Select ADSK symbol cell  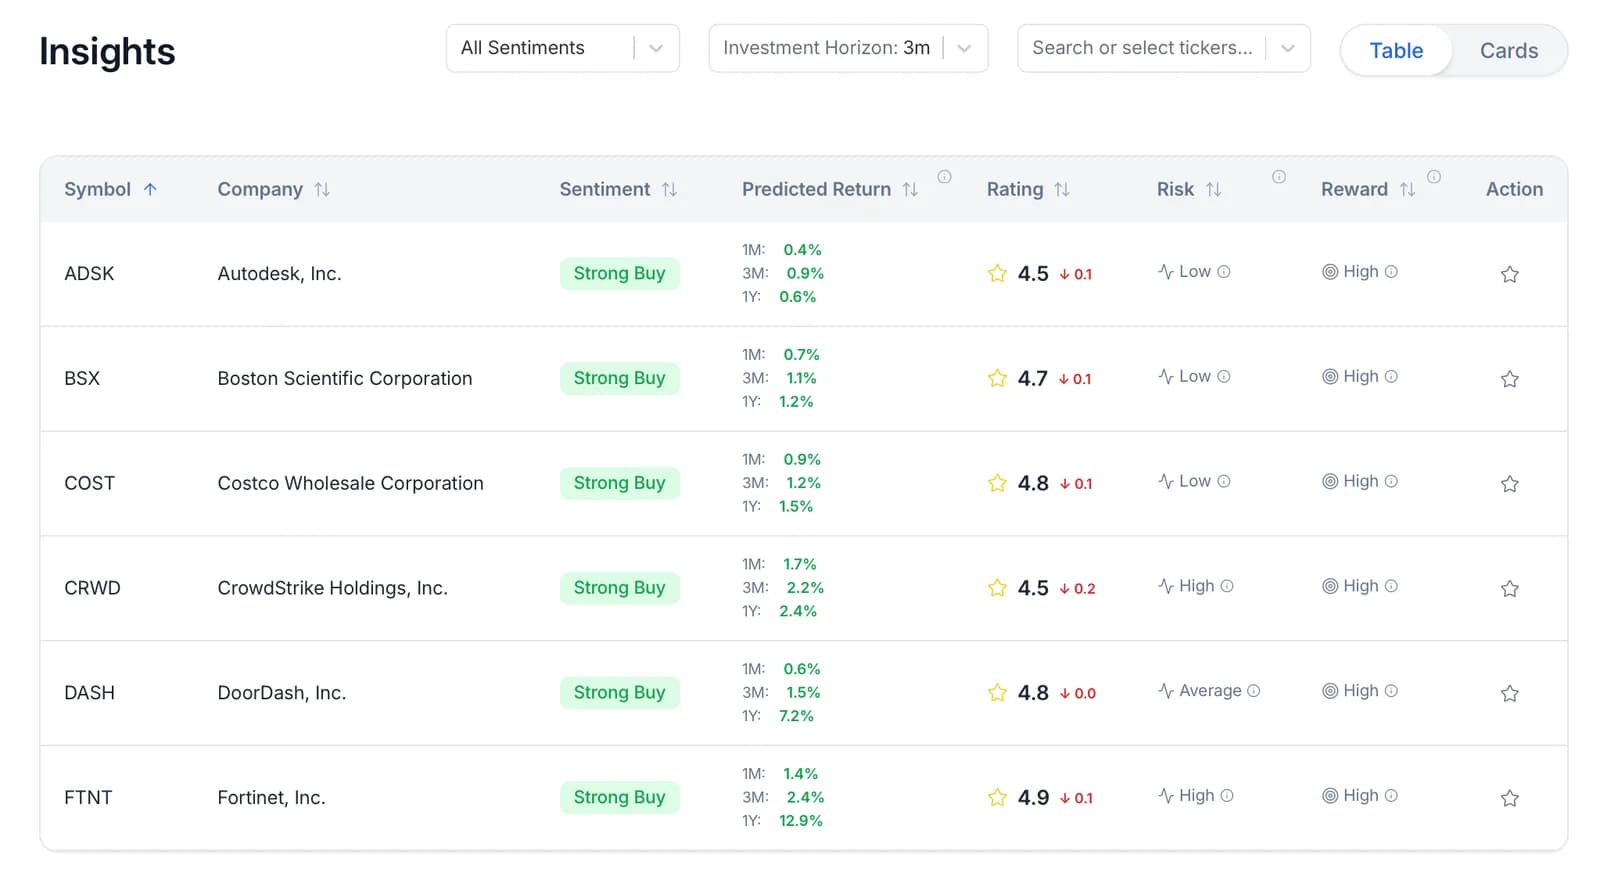(x=89, y=273)
